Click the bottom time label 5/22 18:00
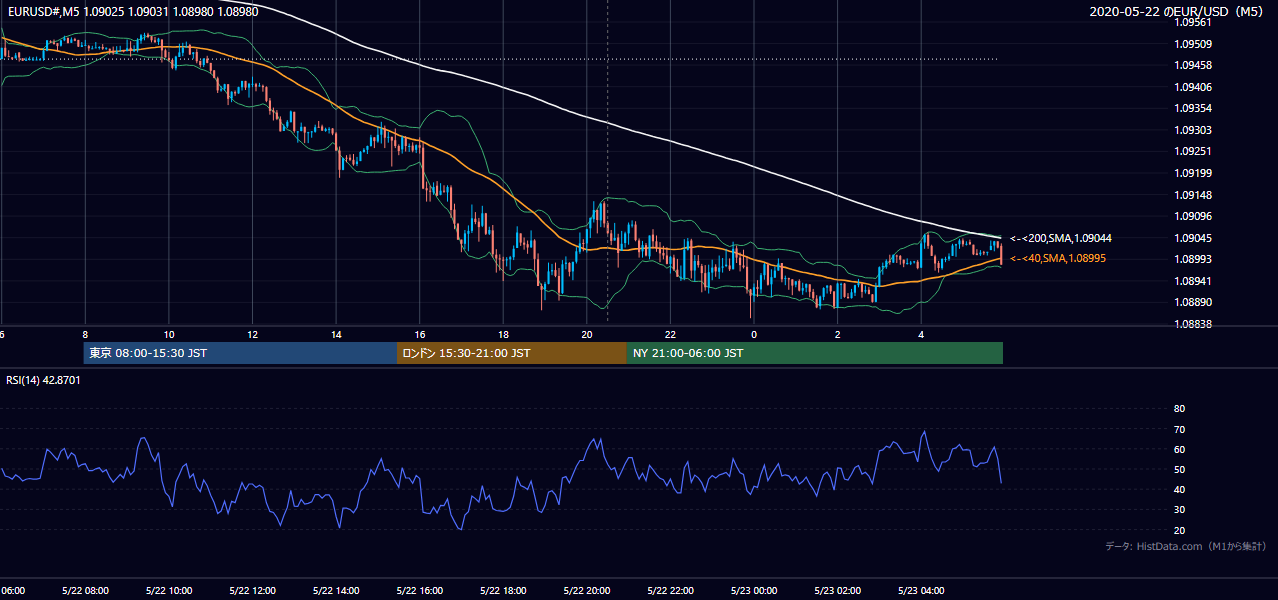Viewport: 1278px width, 600px height. pos(502,590)
